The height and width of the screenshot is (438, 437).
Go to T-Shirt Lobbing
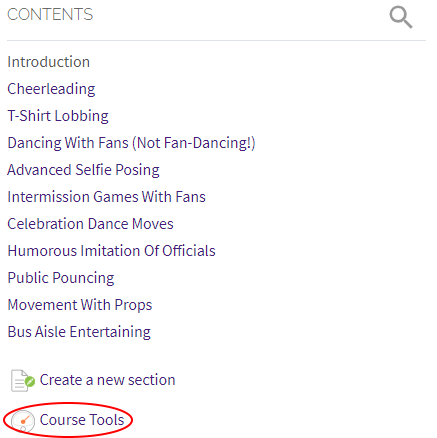(x=58, y=116)
